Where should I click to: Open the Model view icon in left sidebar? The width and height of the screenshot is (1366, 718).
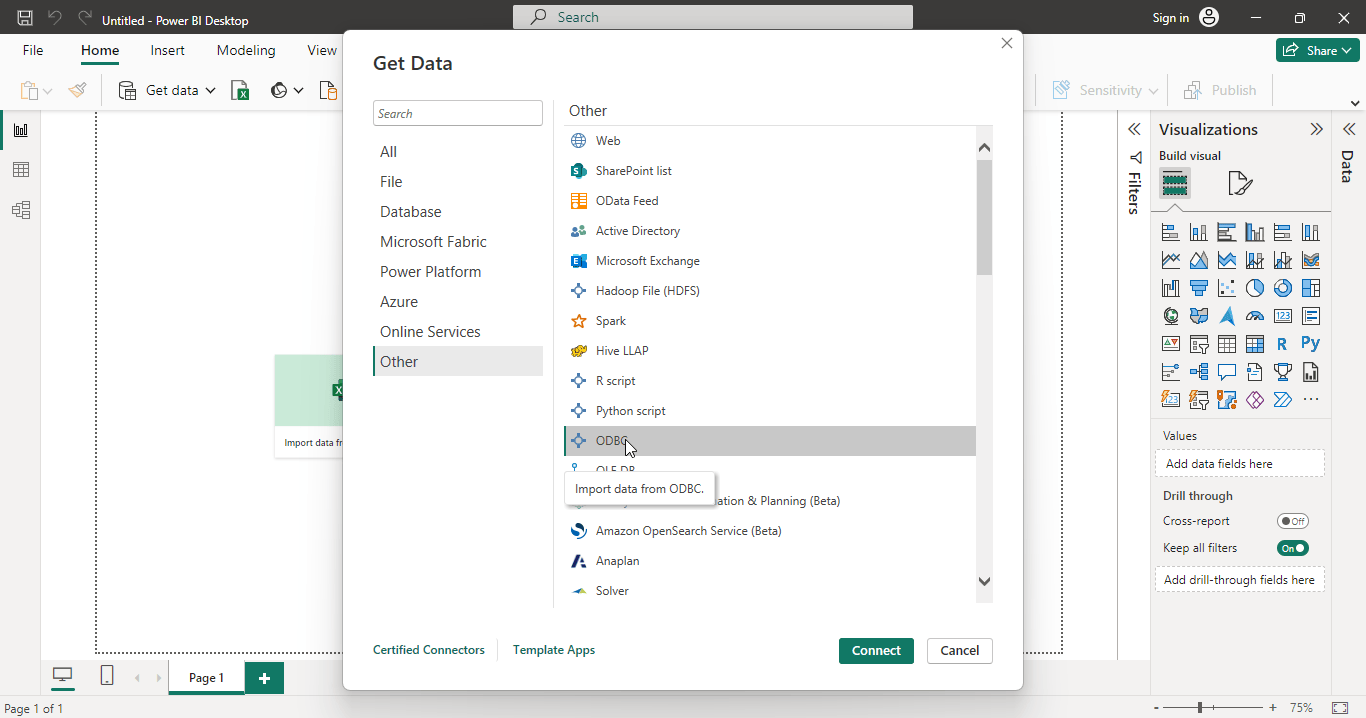(20, 210)
